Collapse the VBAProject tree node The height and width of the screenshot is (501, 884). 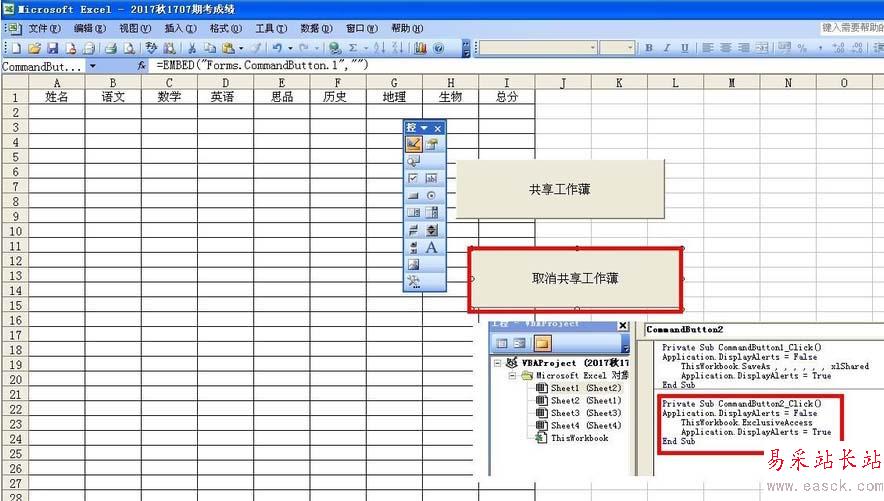(x=497, y=363)
